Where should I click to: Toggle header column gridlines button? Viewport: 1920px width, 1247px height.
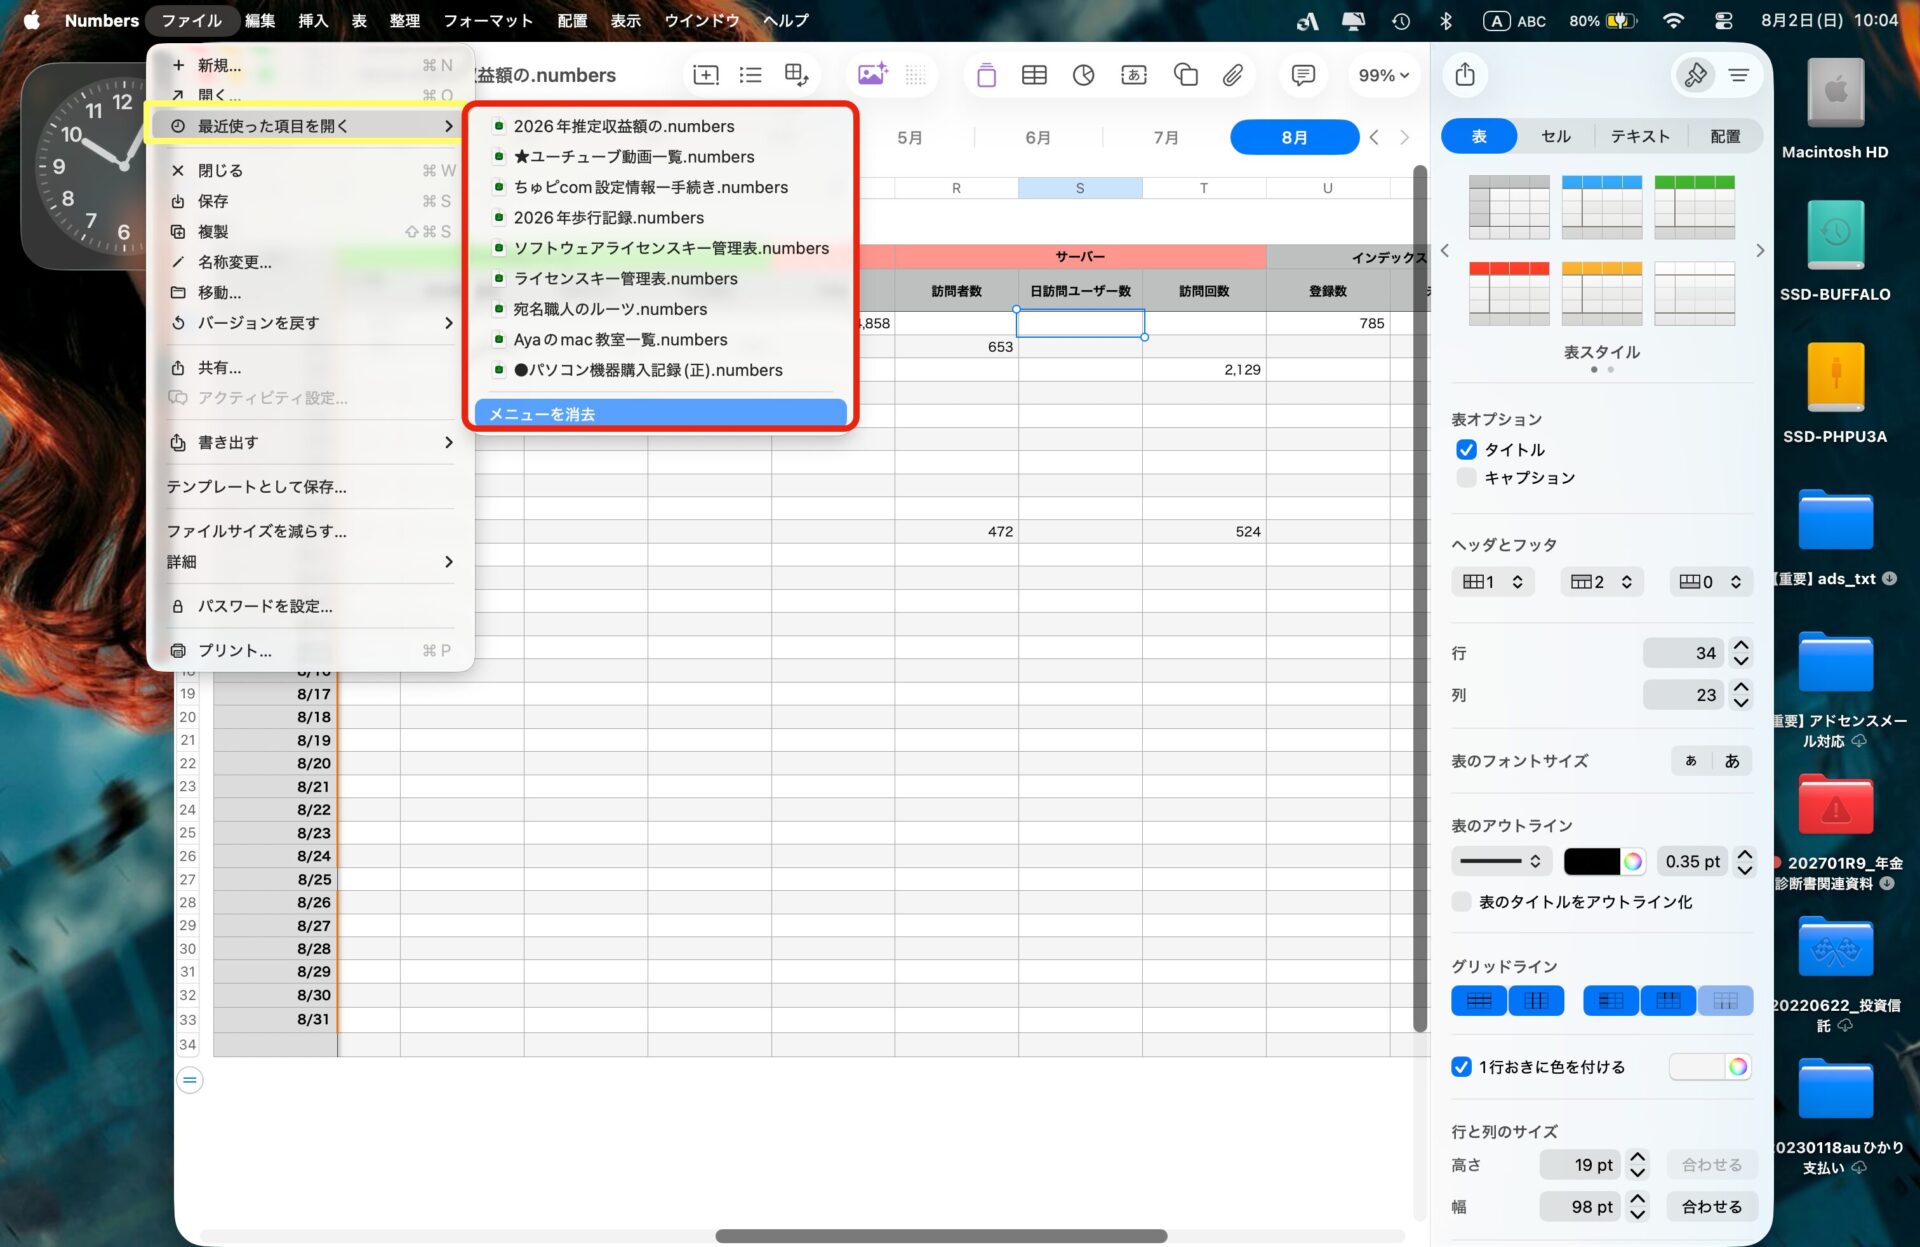(1610, 1001)
